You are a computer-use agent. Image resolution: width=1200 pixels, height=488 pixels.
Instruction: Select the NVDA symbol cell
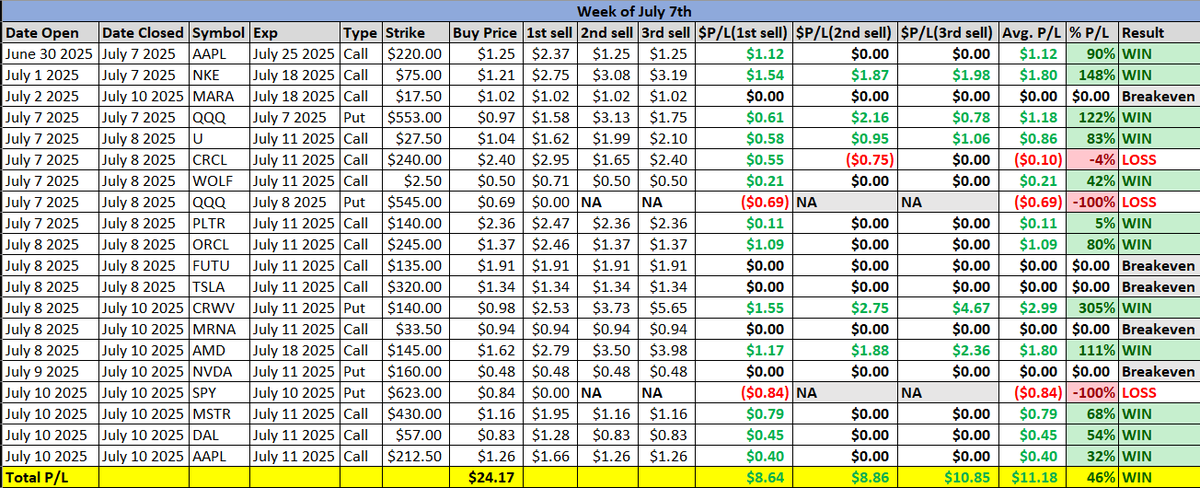point(219,371)
